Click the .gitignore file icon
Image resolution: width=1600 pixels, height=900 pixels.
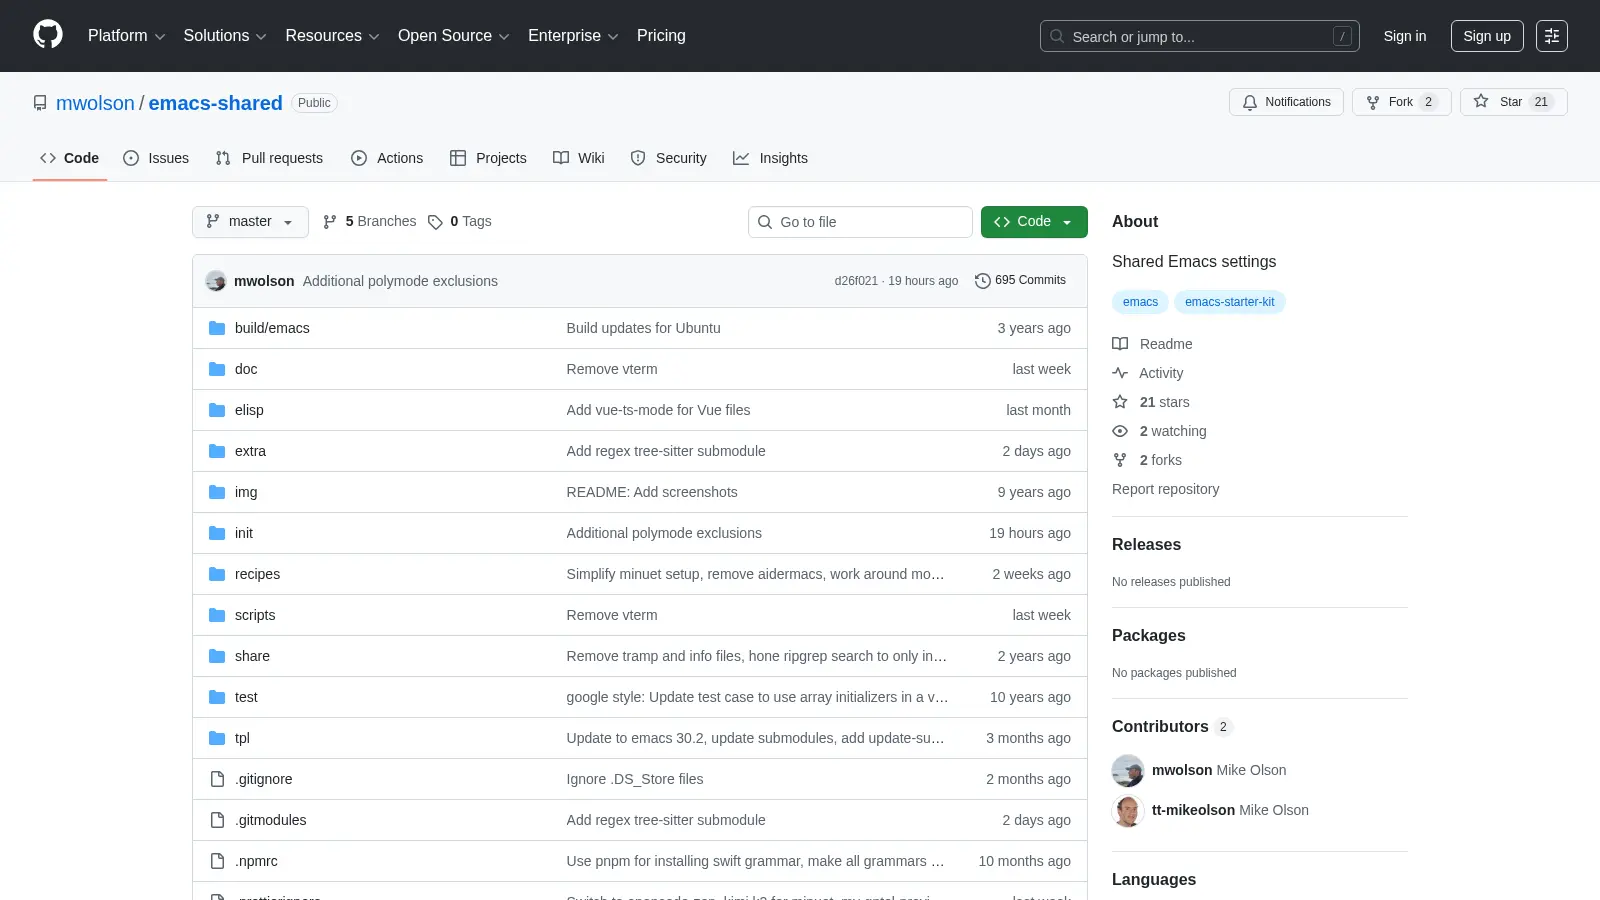pos(217,779)
